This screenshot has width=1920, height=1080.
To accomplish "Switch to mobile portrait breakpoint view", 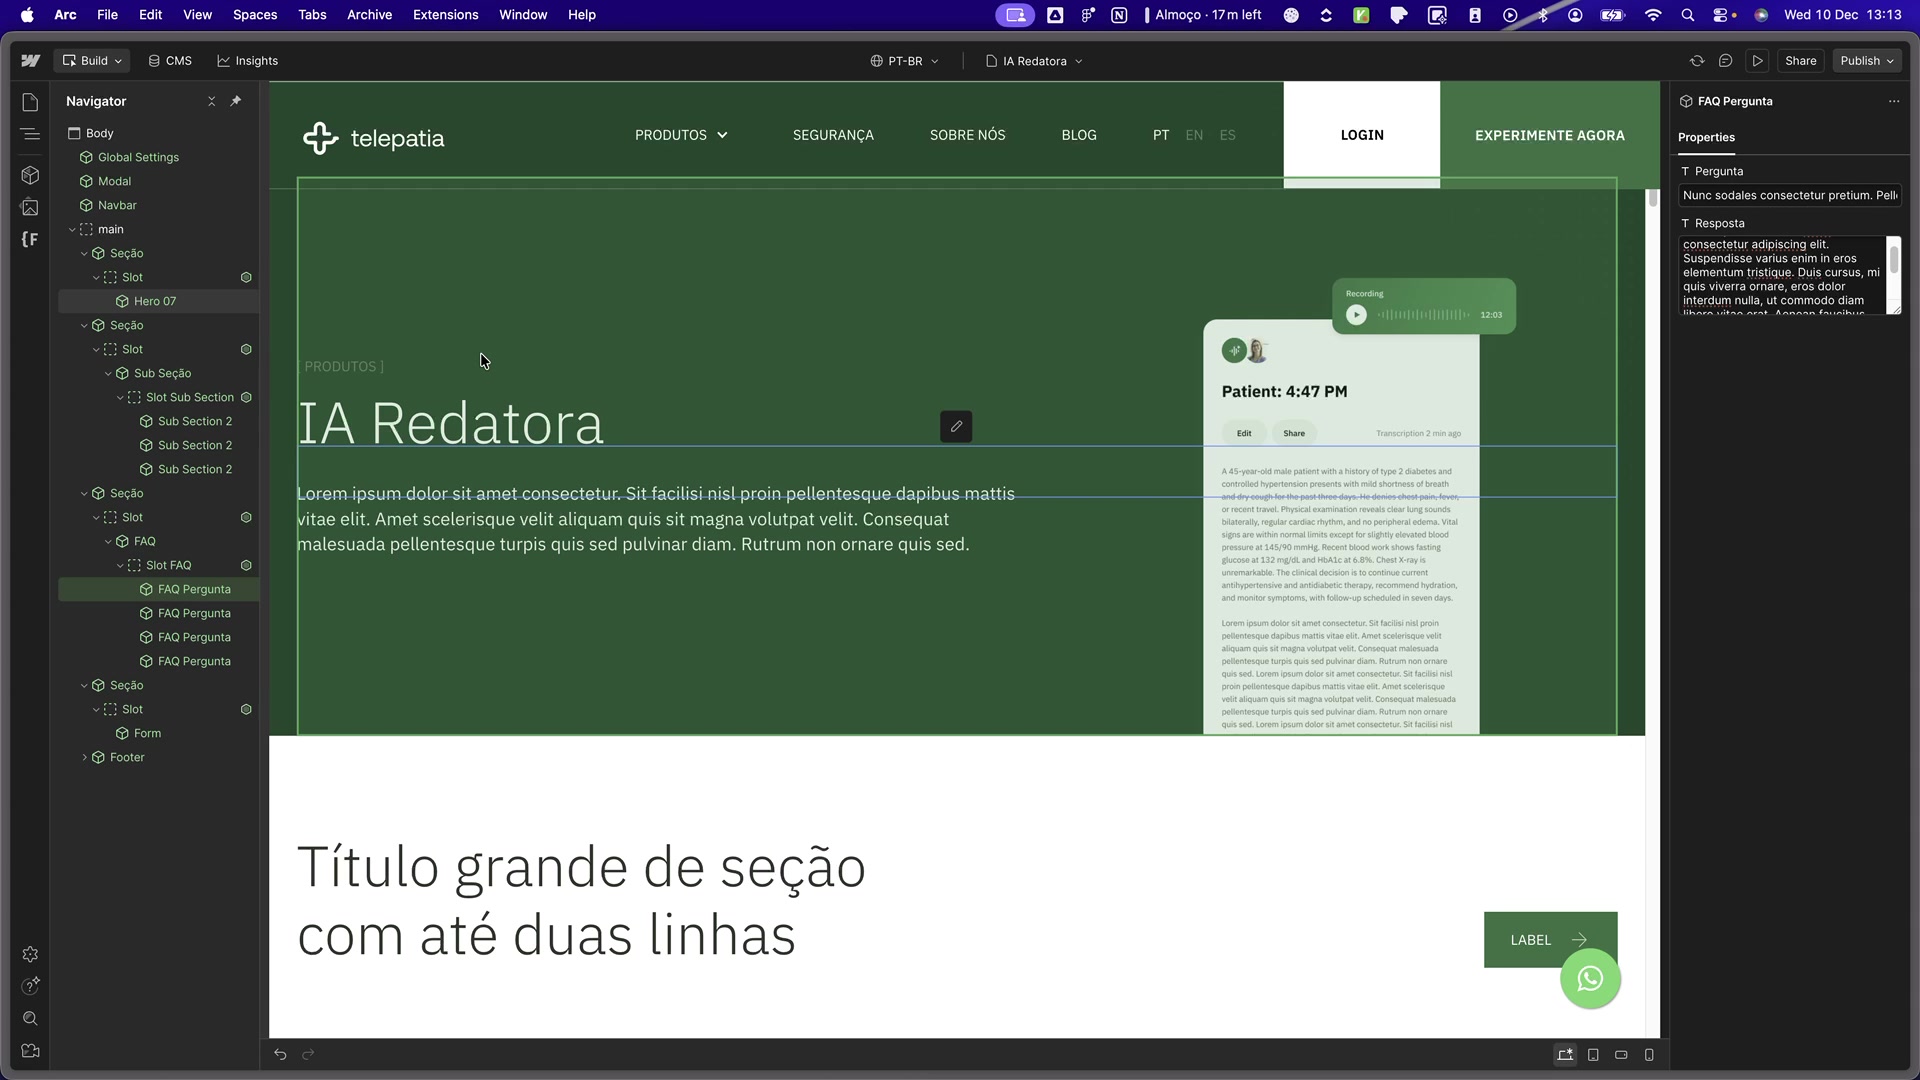I will [x=1649, y=1054].
